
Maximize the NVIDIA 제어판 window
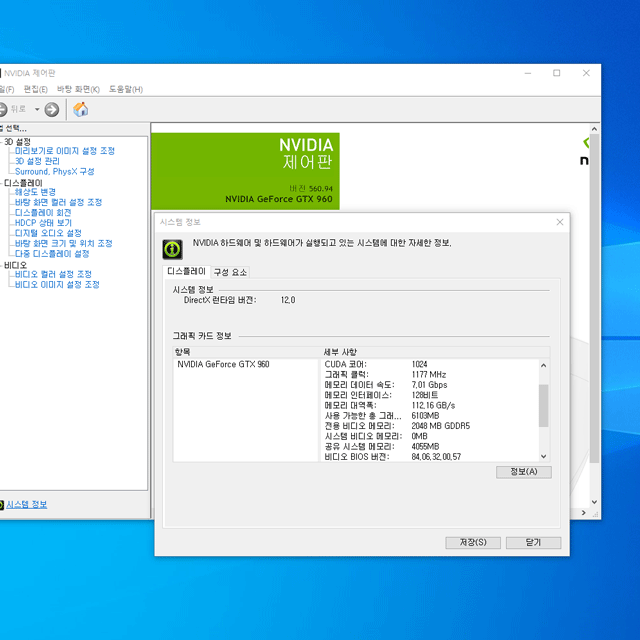coord(556,73)
